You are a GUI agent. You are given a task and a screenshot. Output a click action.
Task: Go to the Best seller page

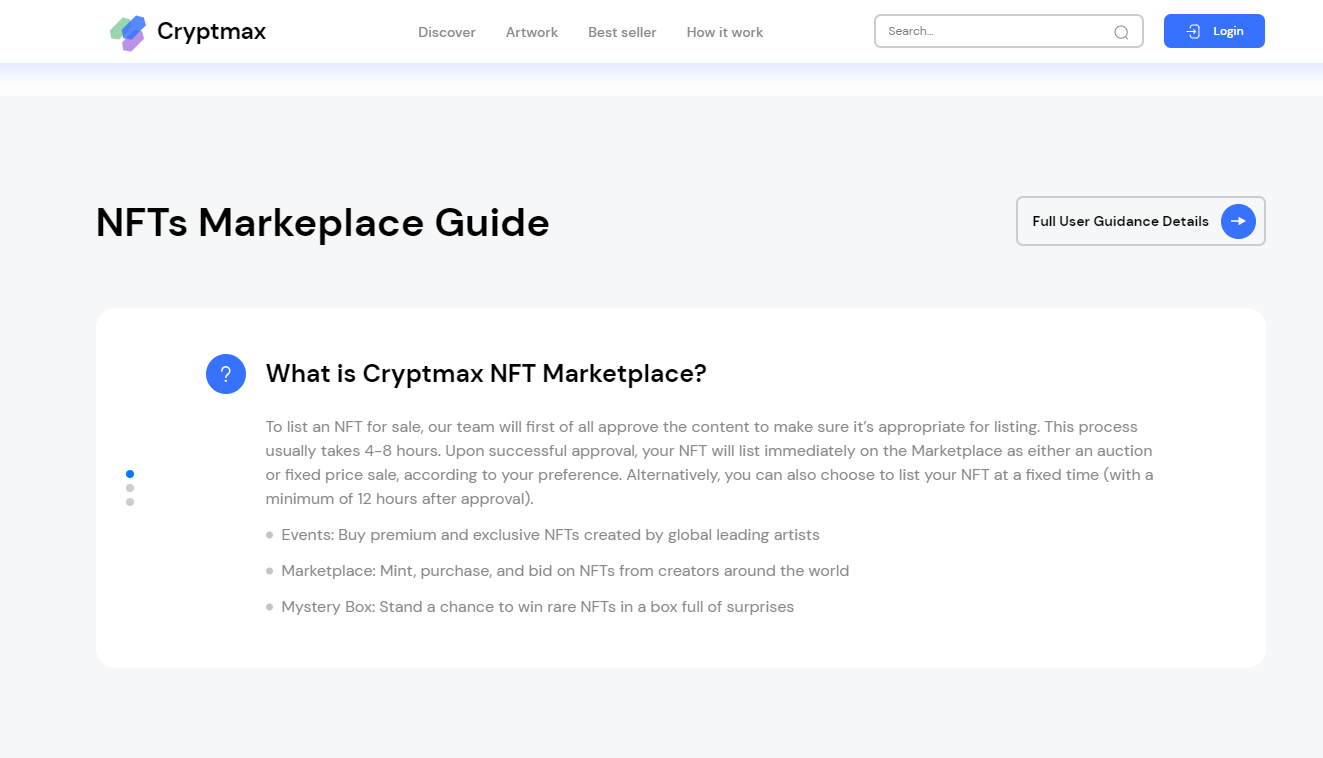[622, 32]
